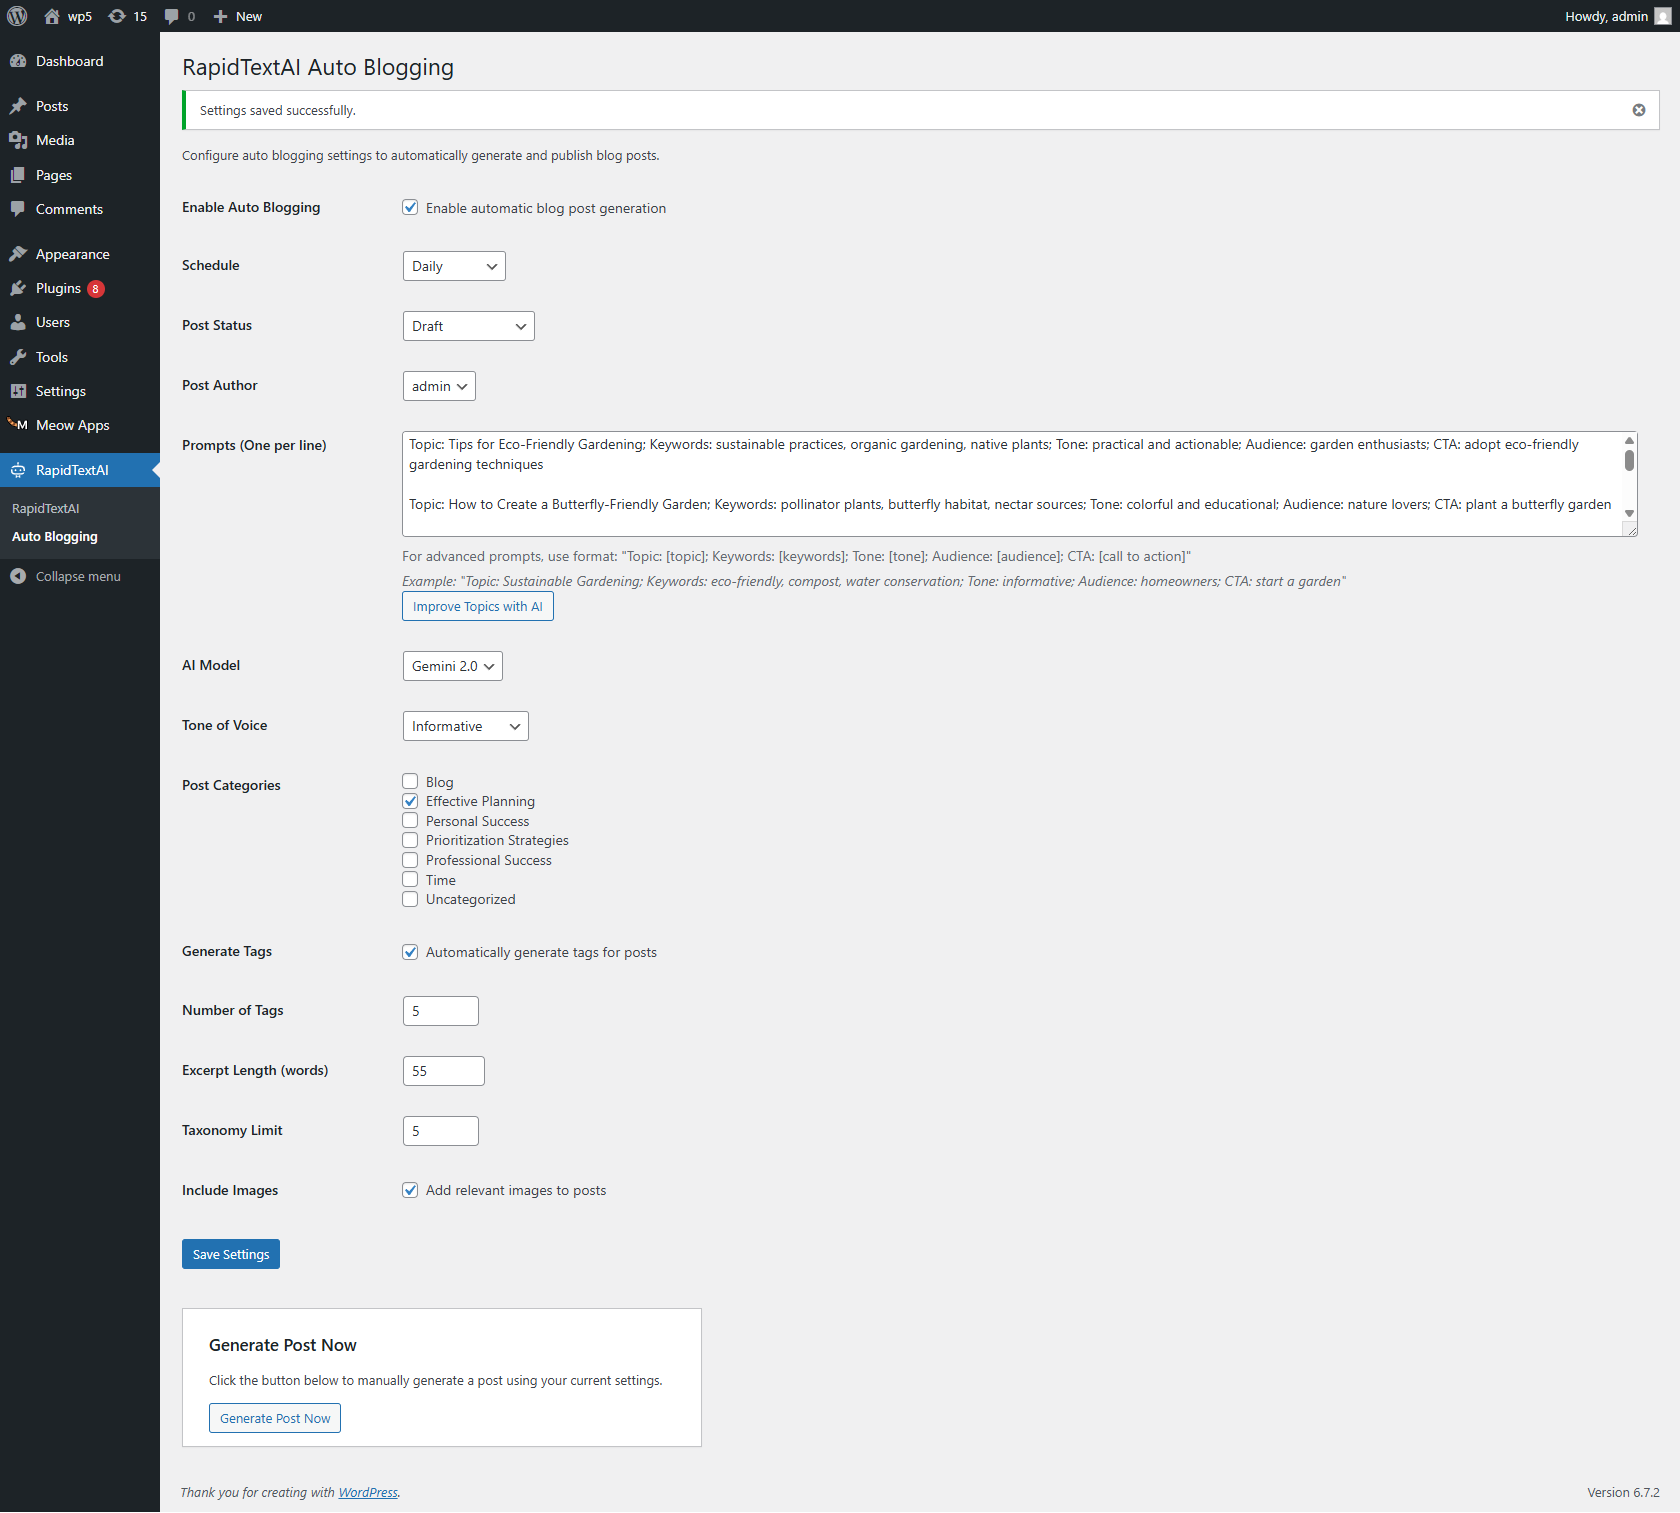This screenshot has width=1680, height=1513.
Task: Open the Media menu item
Action: coord(80,140)
